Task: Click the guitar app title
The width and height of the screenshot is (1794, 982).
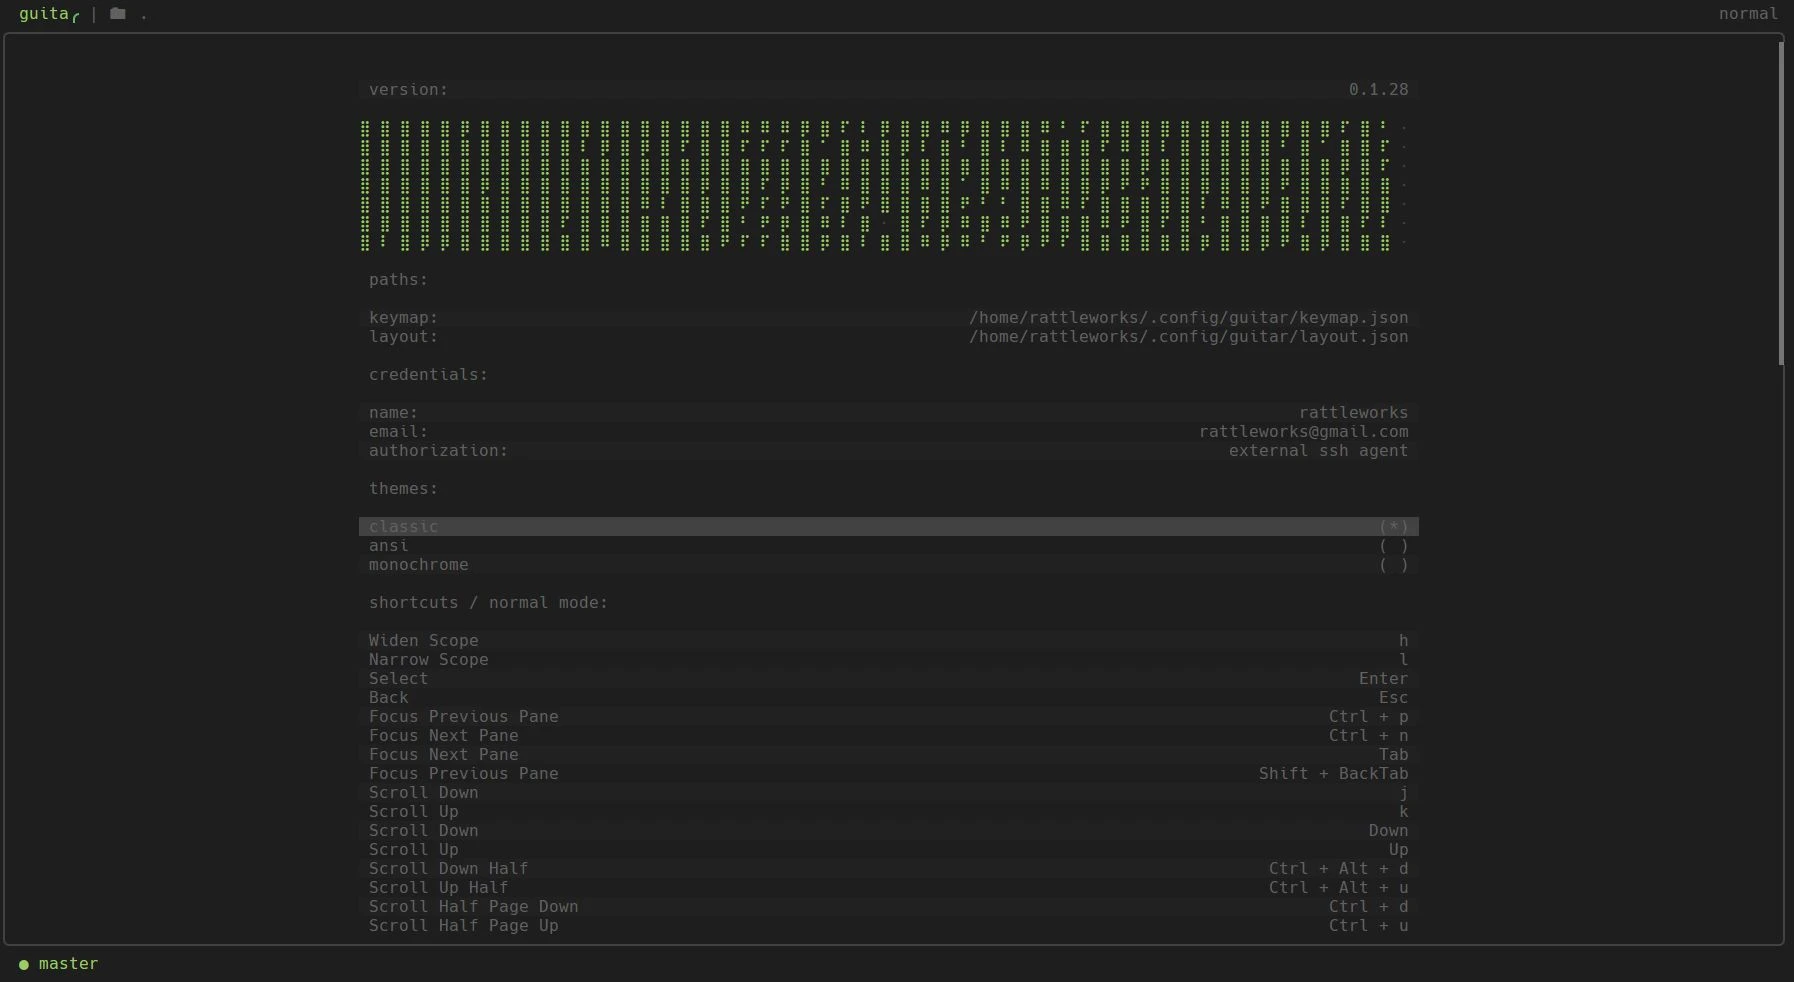Action: point(49,14)
